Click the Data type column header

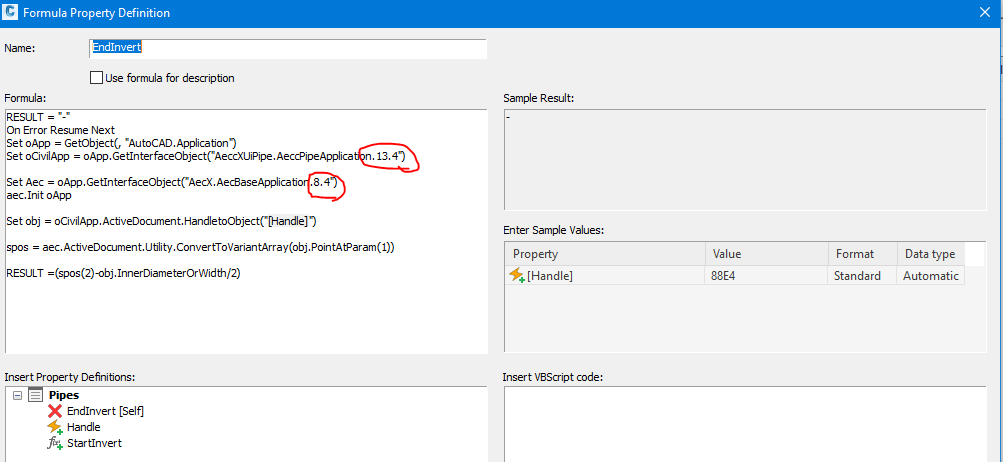click(930, 254)
